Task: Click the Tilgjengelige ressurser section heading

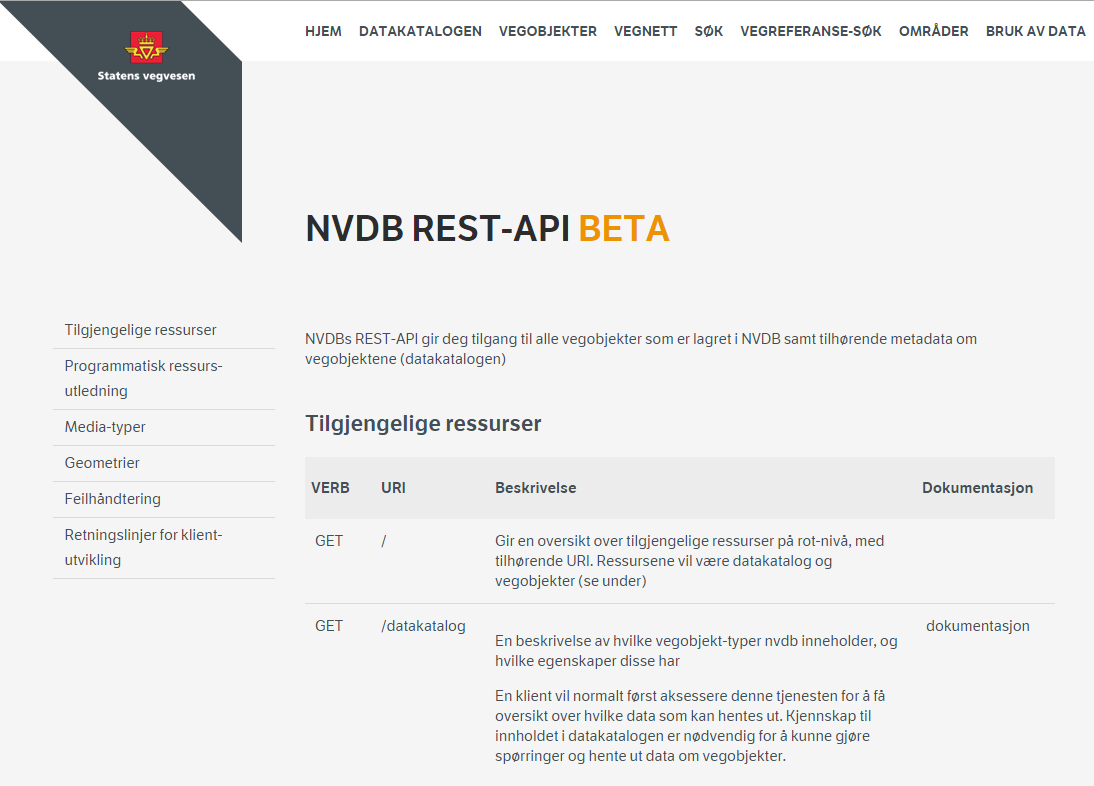Action: (423, 423)
